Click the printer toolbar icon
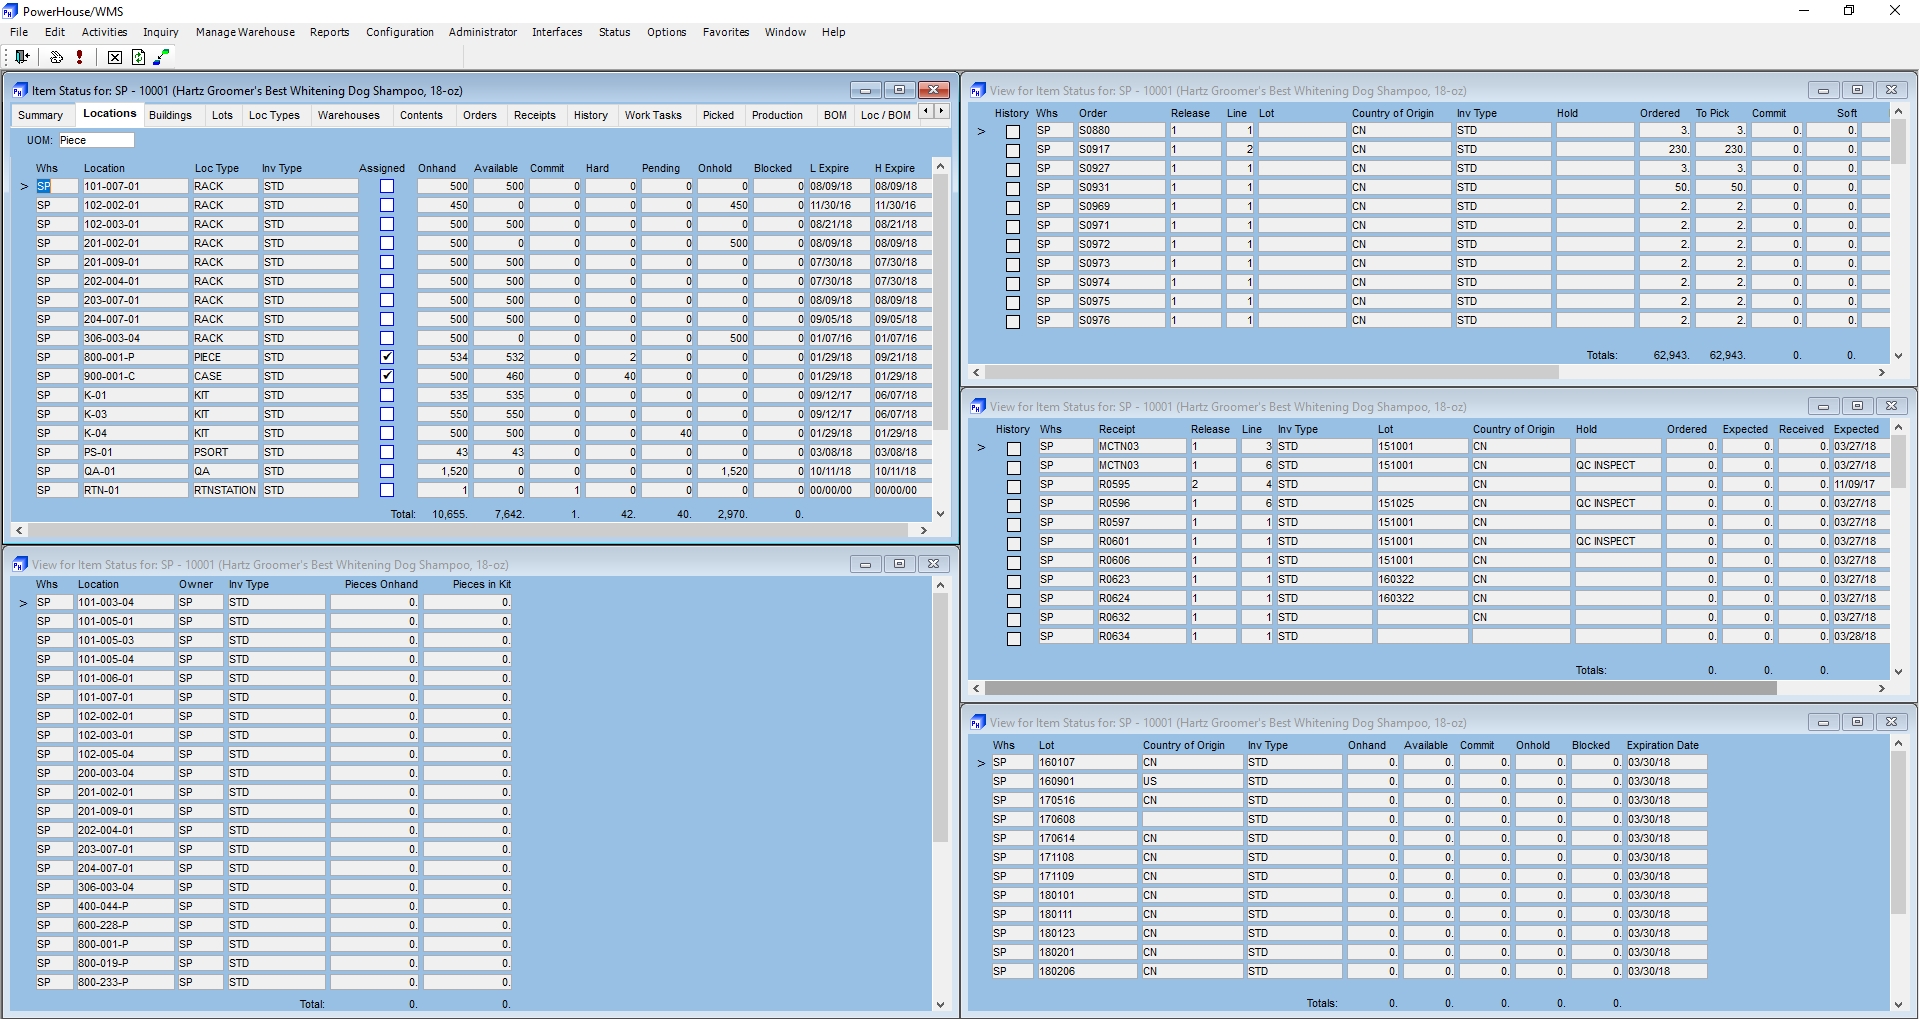 [56, 57]
